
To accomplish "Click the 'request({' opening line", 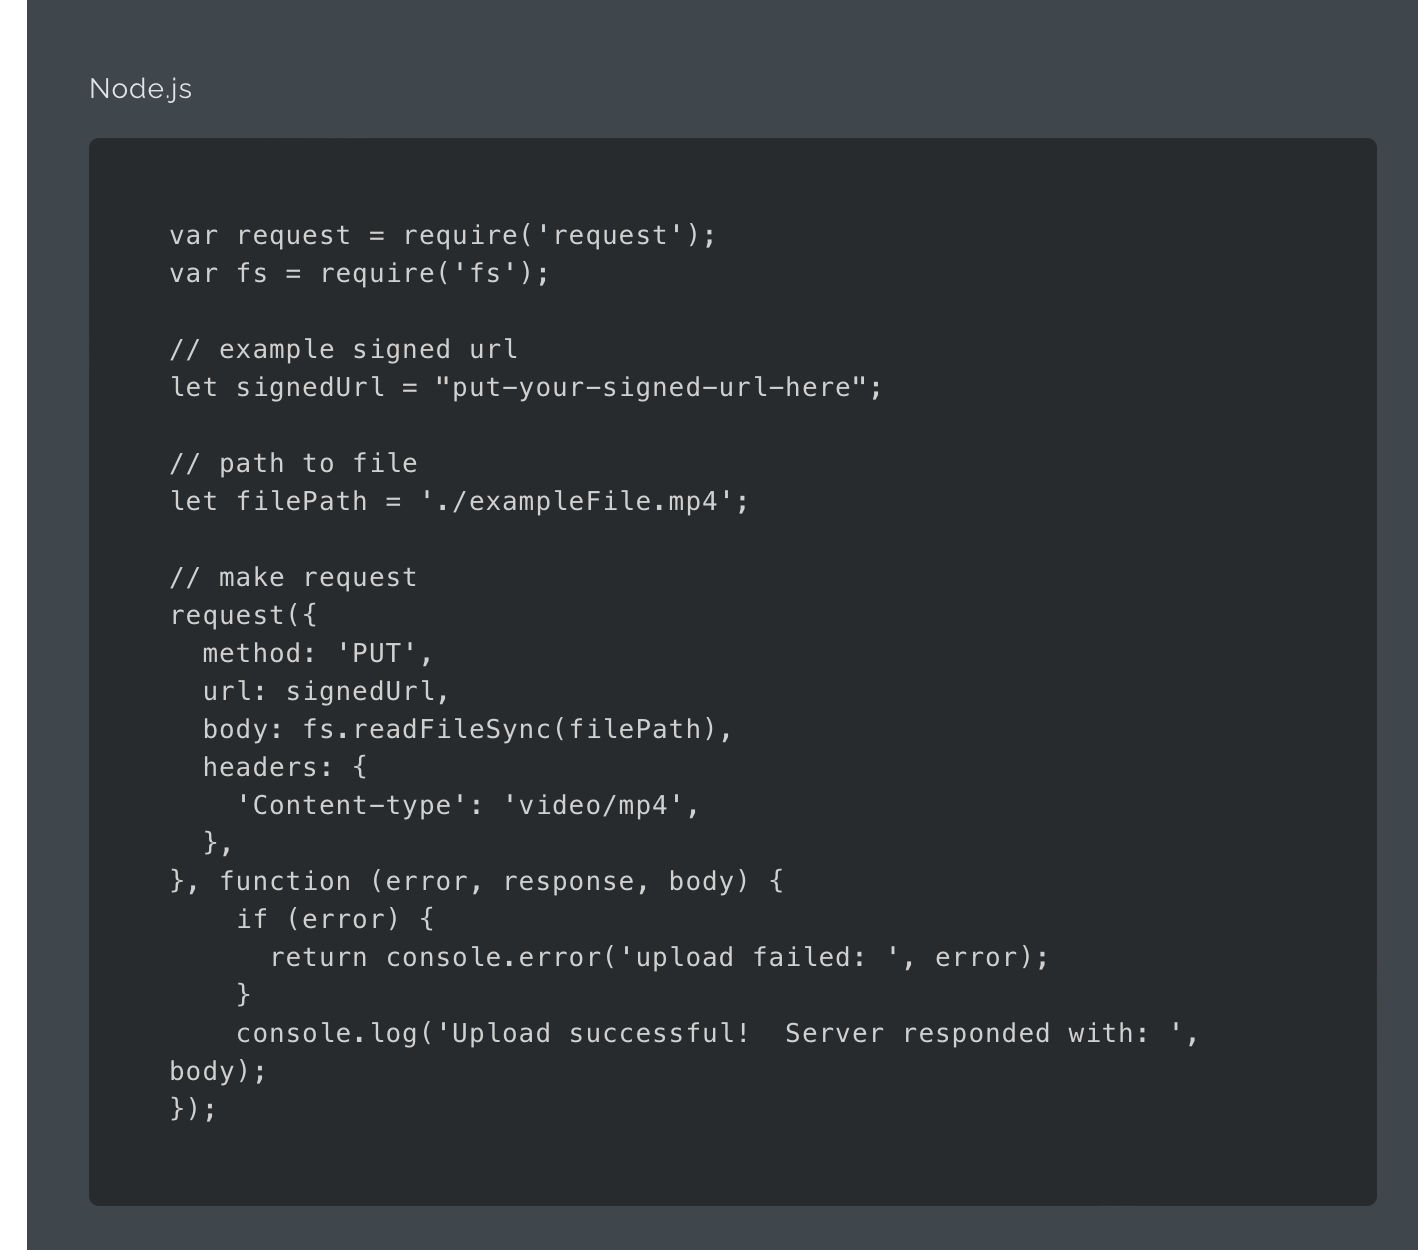I will click(x=243, y=616).
